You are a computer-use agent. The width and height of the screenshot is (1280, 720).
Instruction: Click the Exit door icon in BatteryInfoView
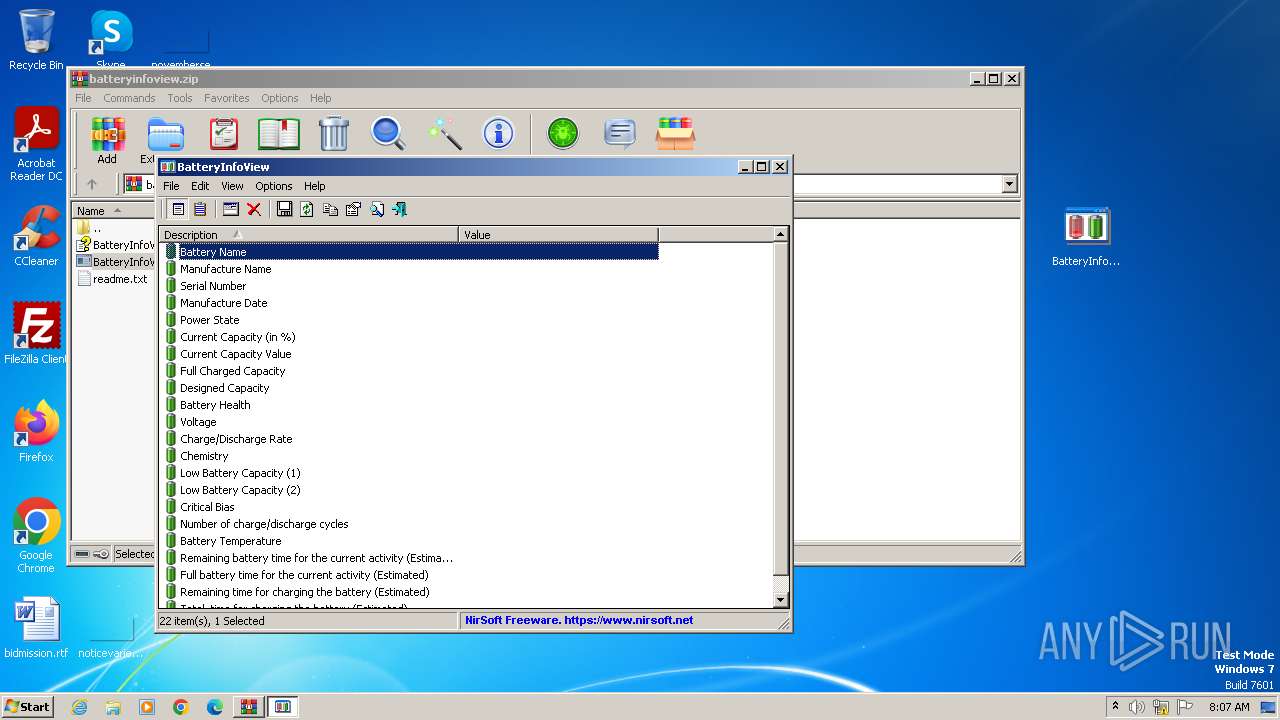400,209
